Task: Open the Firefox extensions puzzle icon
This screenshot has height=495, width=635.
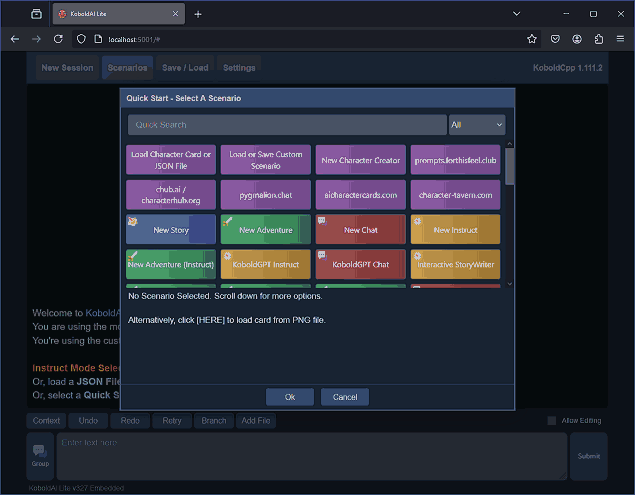Action: [x=599, y=39]
